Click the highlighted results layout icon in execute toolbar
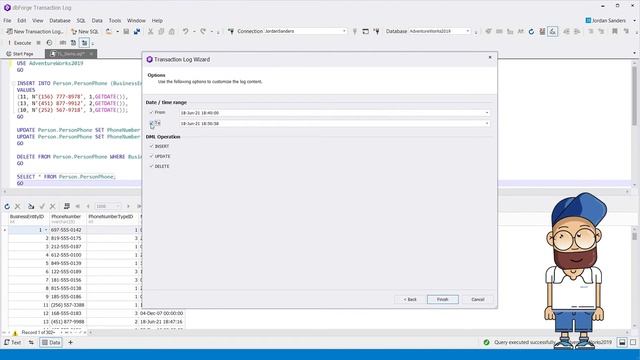 (84, 42)
